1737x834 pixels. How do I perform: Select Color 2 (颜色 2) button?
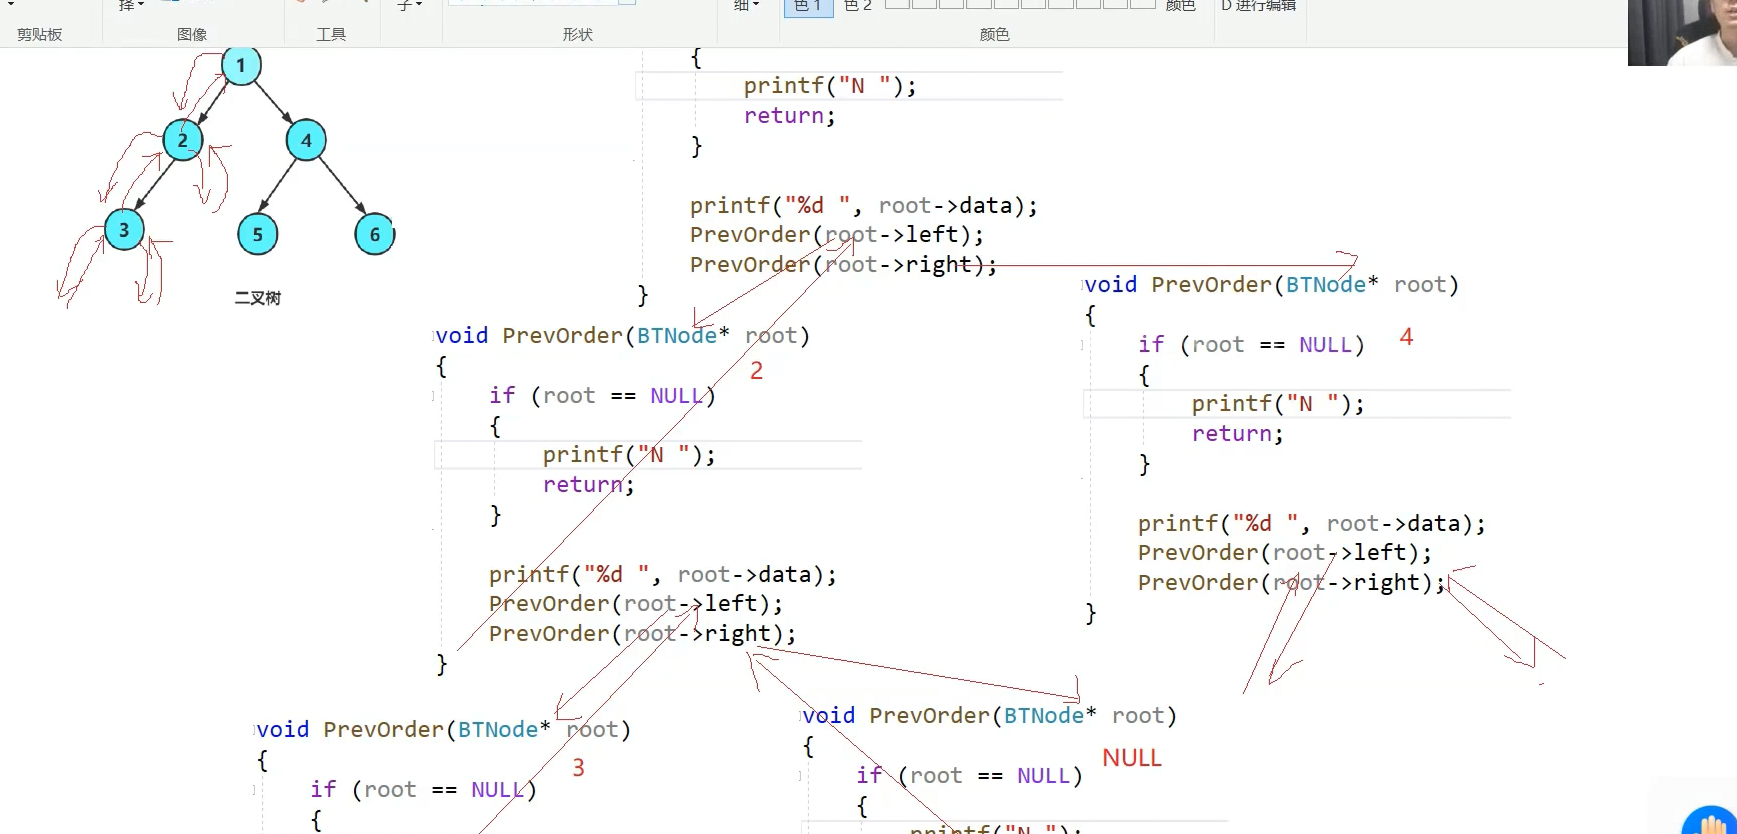(x=858, y=7)
